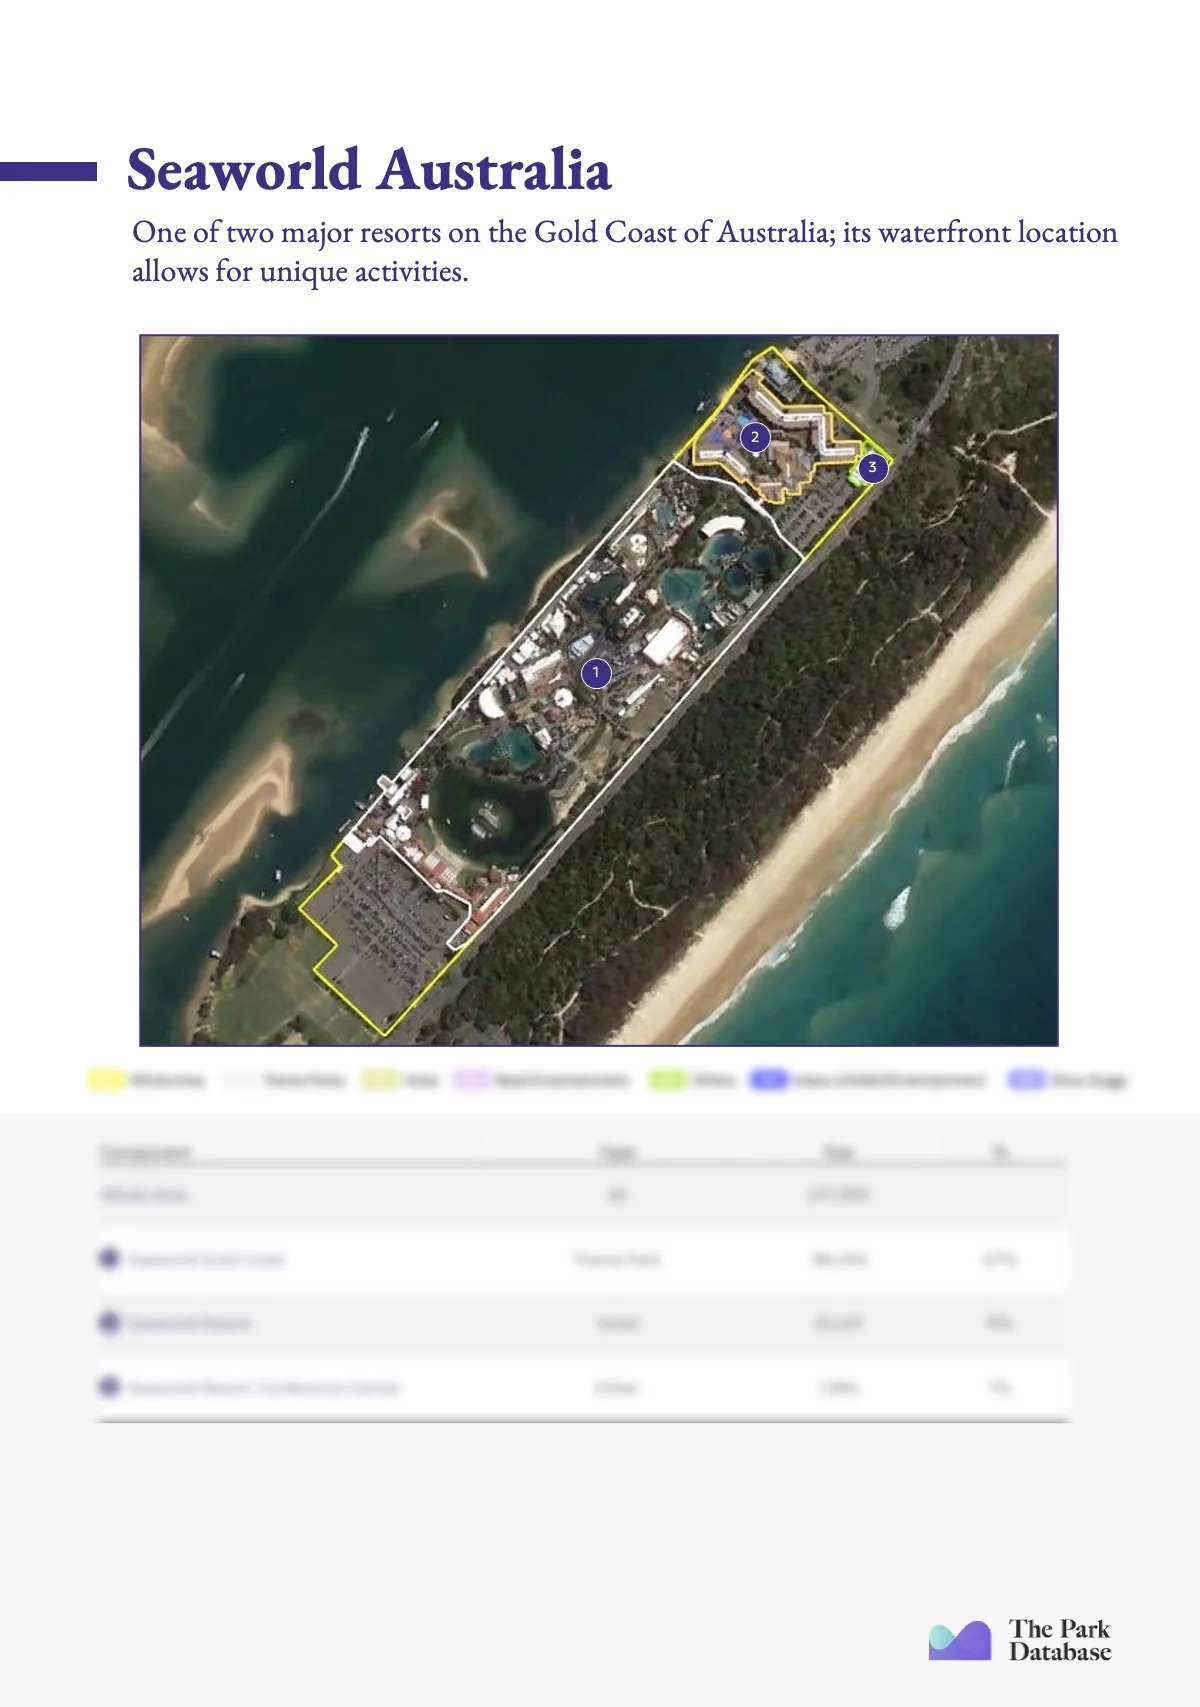This screenshot has height=1707, width=1200.
Task: Click the light purple legend swatch
Action: [x=471, y=1080]
